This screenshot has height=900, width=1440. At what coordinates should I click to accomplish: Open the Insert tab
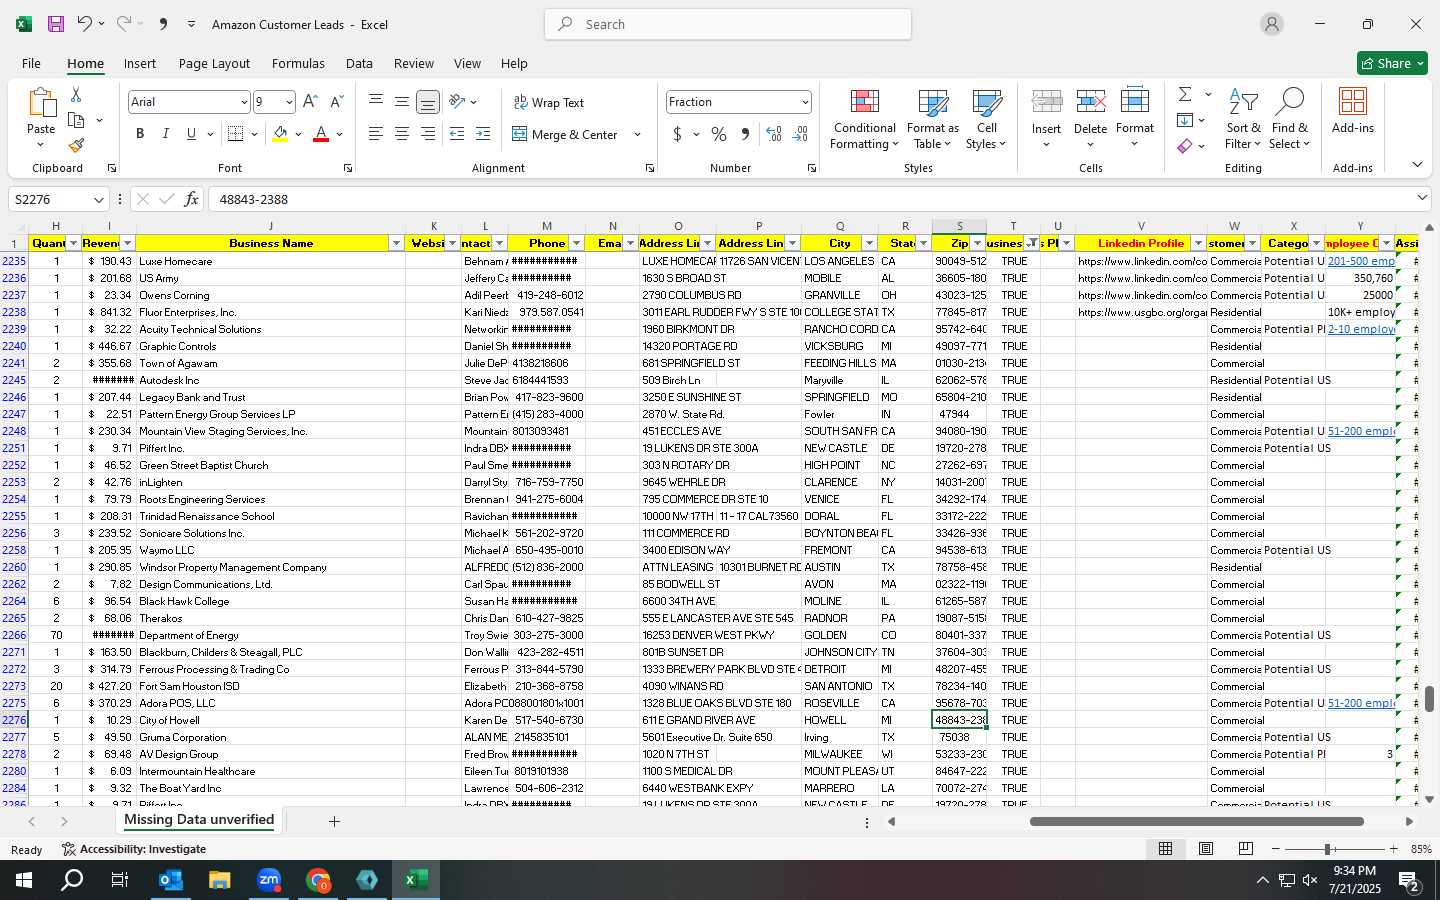pyautogui.click(x=140, y=63)
